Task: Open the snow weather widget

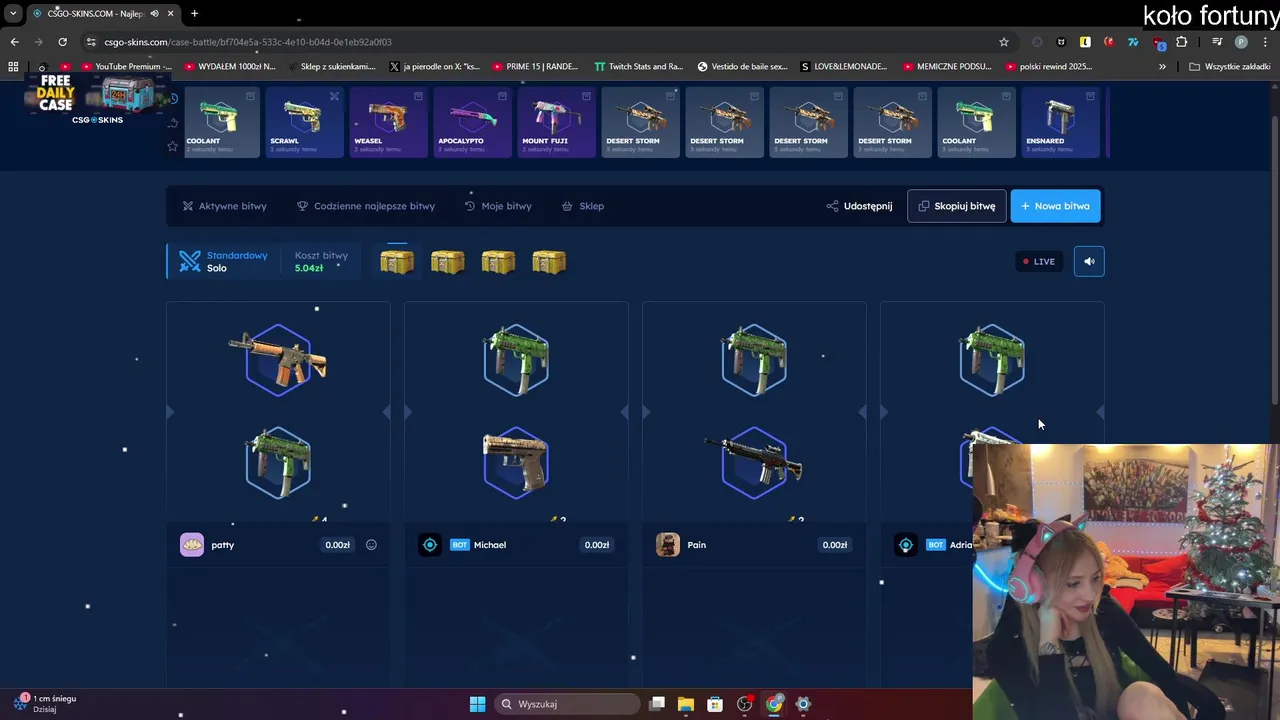Action: point(45,703)
